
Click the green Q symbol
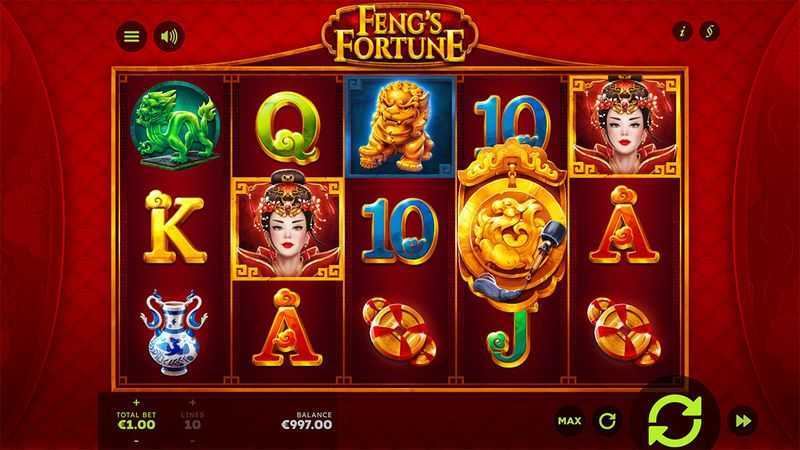288,127
